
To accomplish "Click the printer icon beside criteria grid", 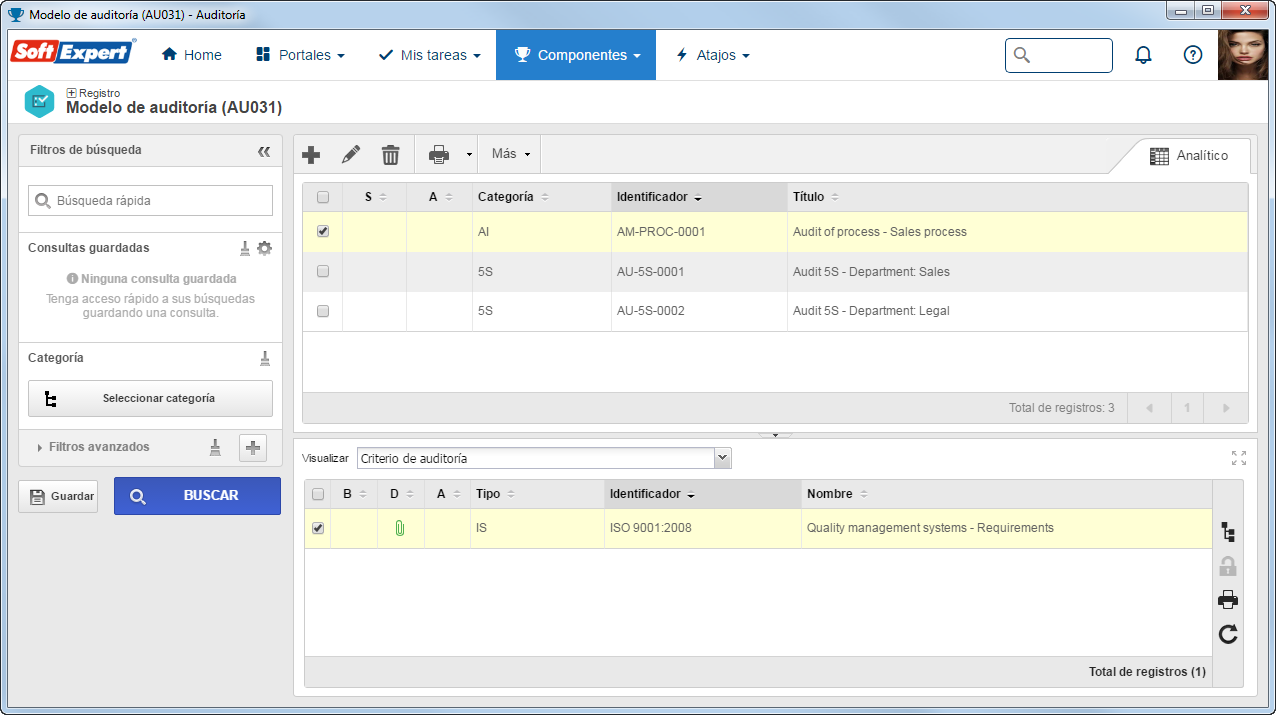I will coord(1228,600).
